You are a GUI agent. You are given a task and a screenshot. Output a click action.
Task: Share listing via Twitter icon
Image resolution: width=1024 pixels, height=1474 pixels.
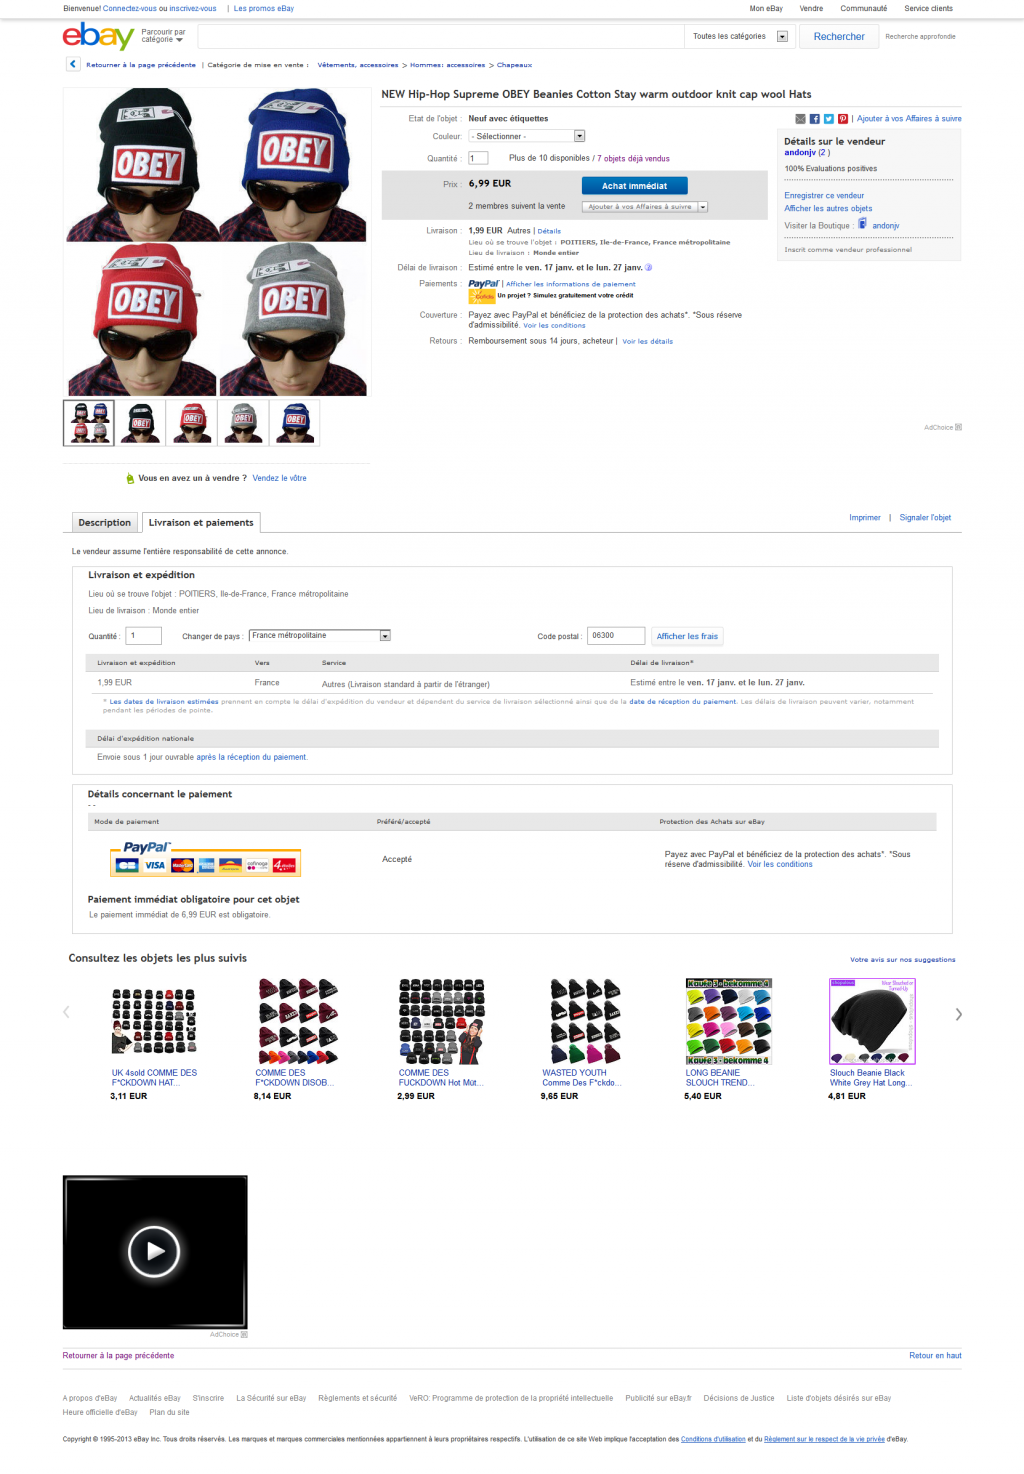(829, 119)
